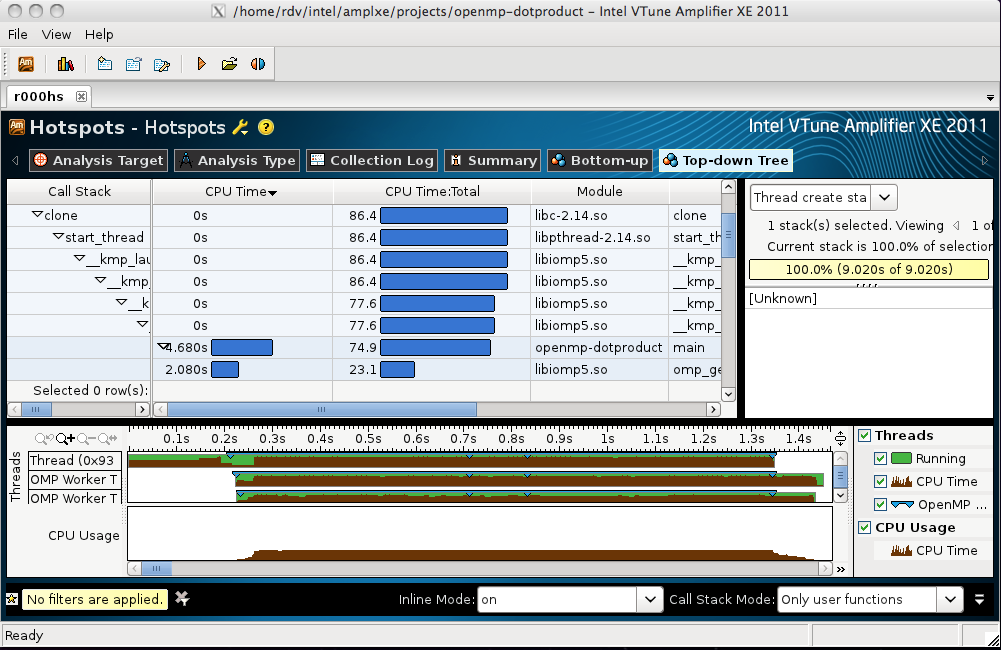Open the Analysis Target tab
Screen dimensions: 1001x650
(97, 160)
